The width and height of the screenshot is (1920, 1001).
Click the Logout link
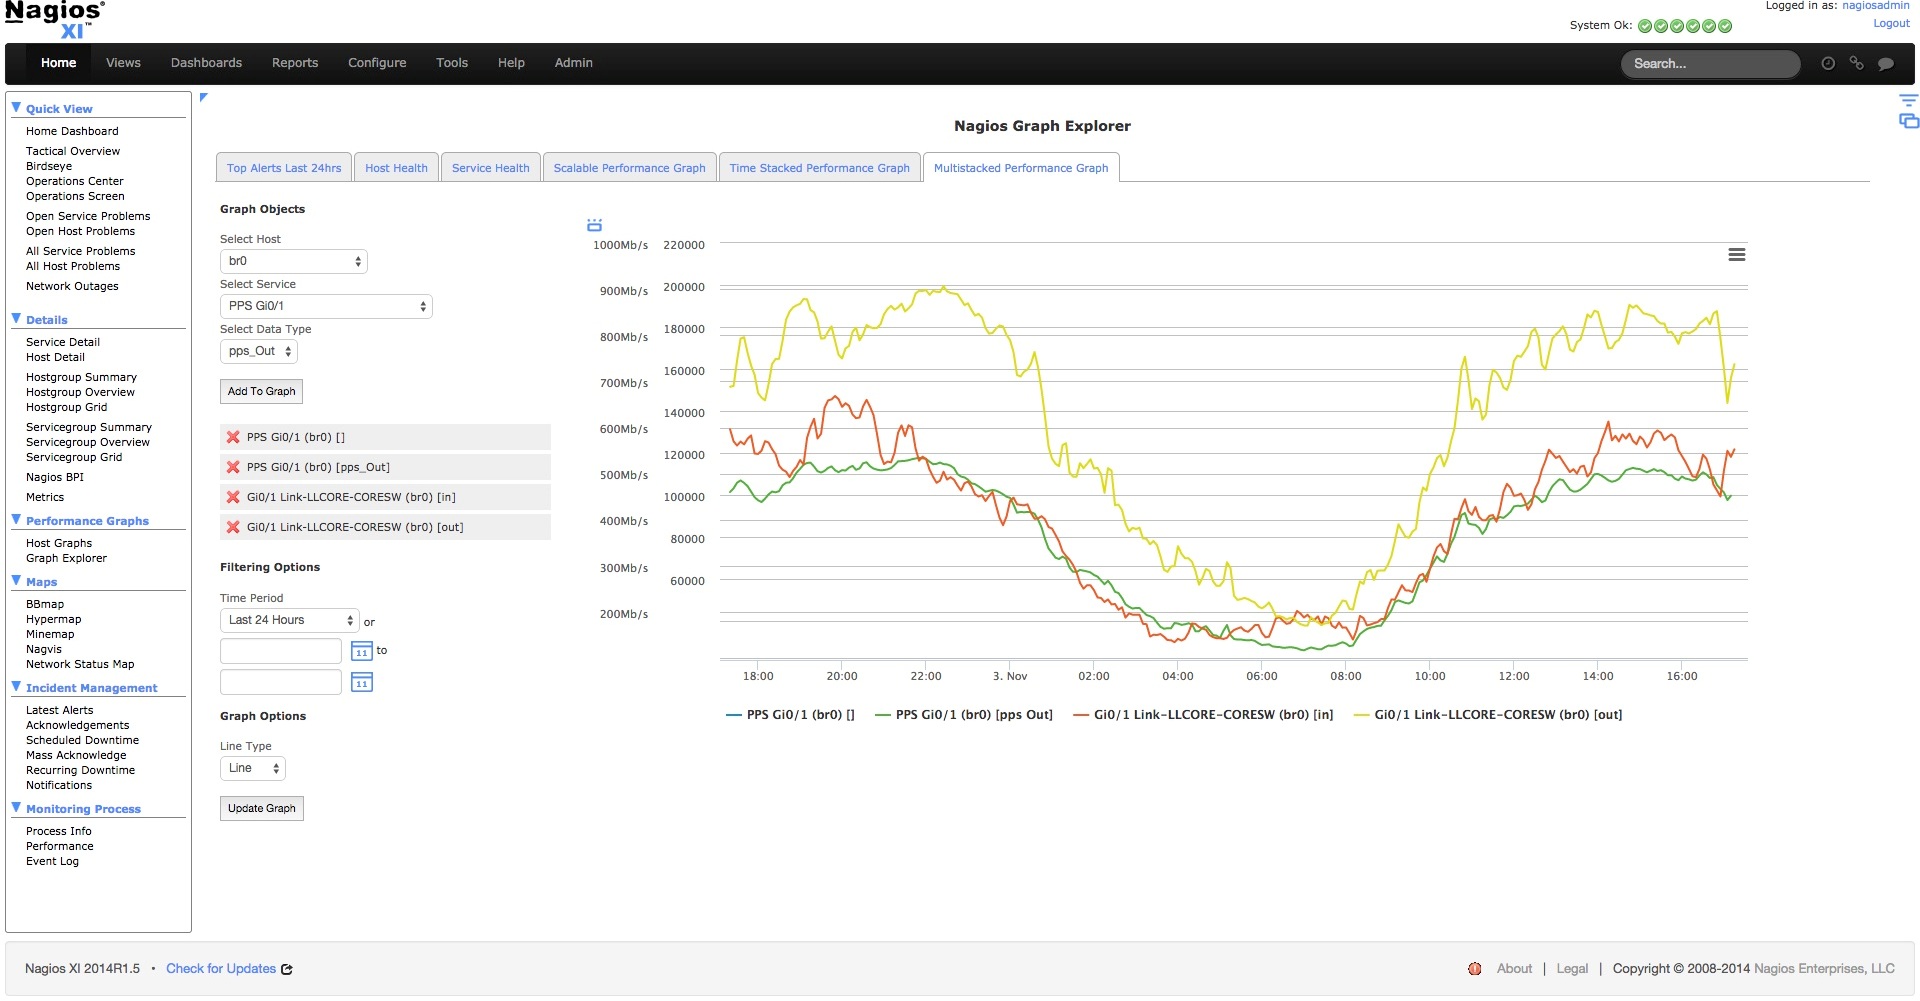1891,23
